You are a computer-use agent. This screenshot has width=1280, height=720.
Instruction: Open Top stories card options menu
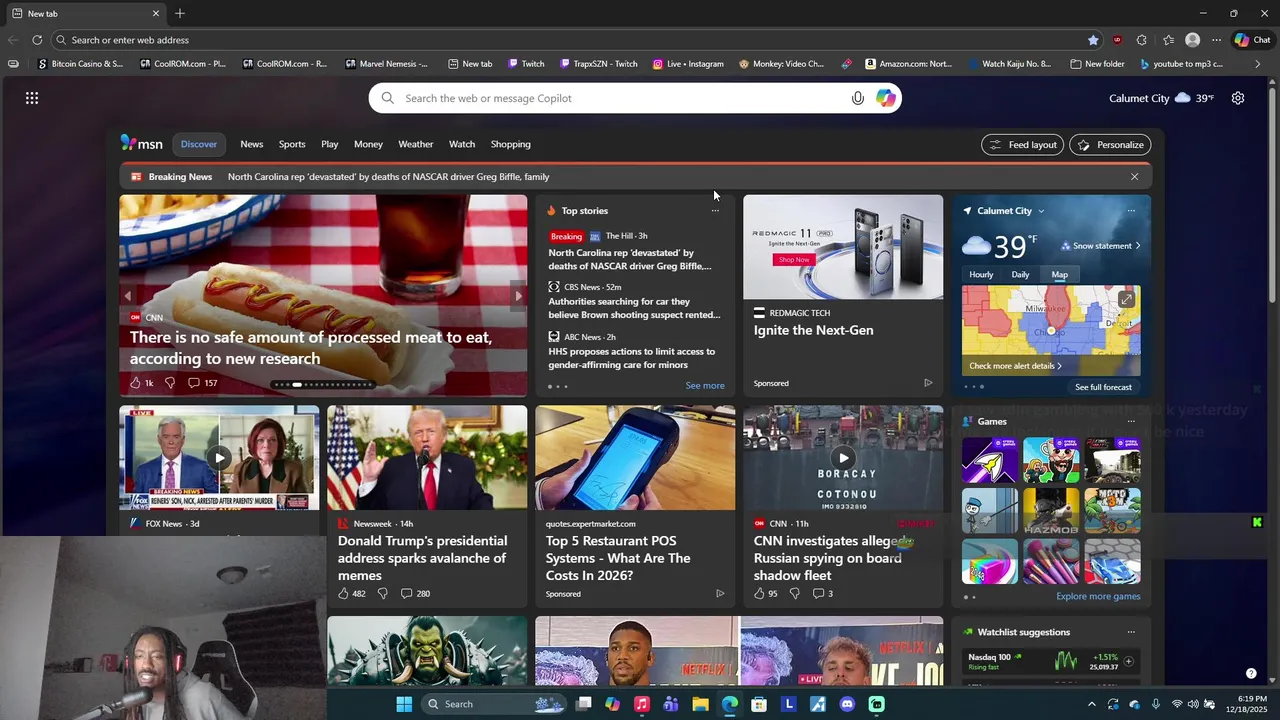[x=715, y=211]
